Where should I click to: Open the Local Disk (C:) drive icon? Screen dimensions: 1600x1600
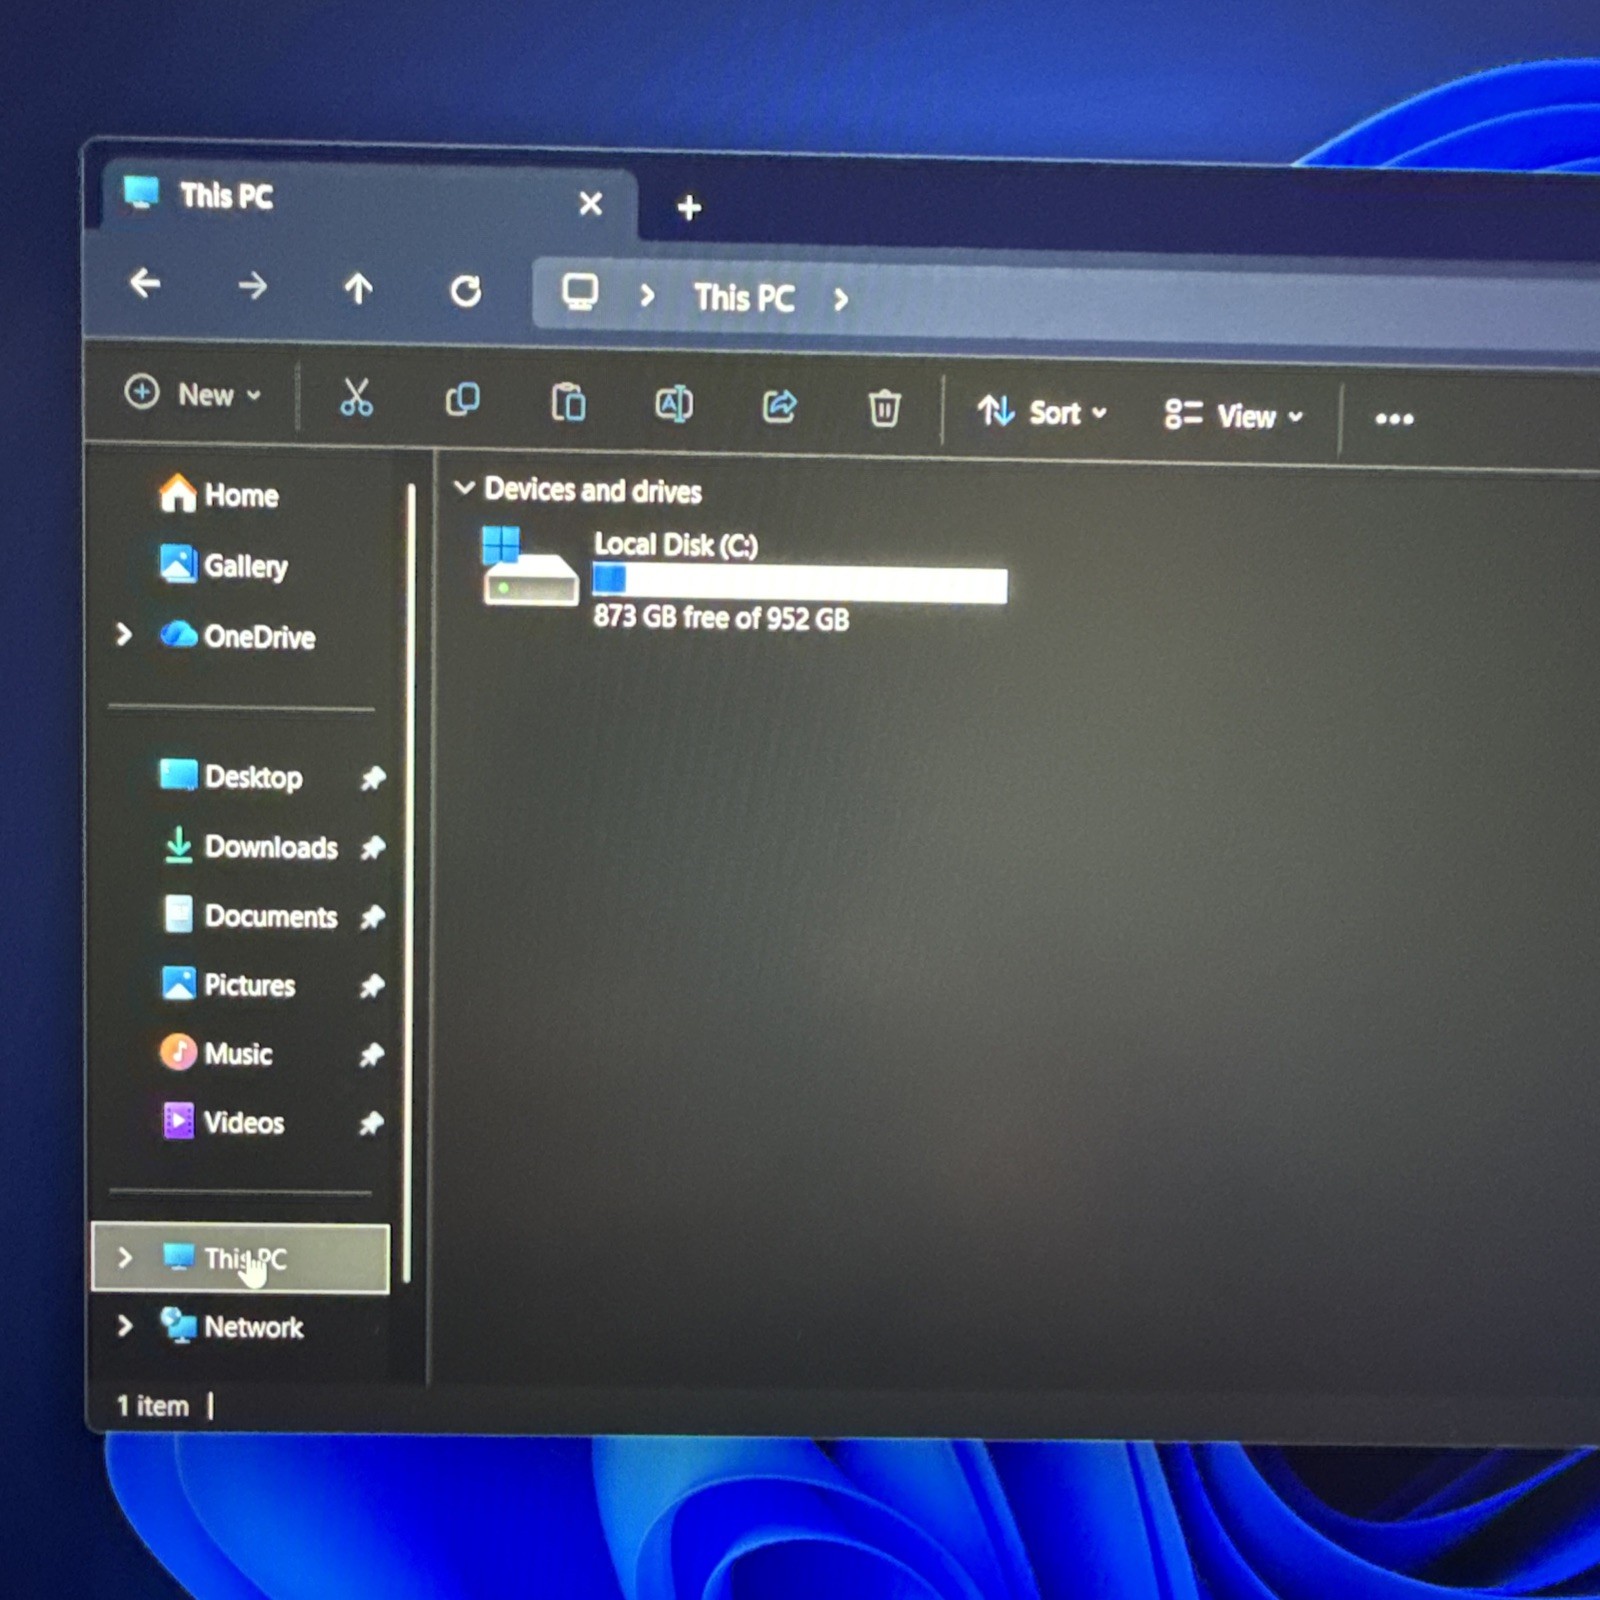[530, 568]
